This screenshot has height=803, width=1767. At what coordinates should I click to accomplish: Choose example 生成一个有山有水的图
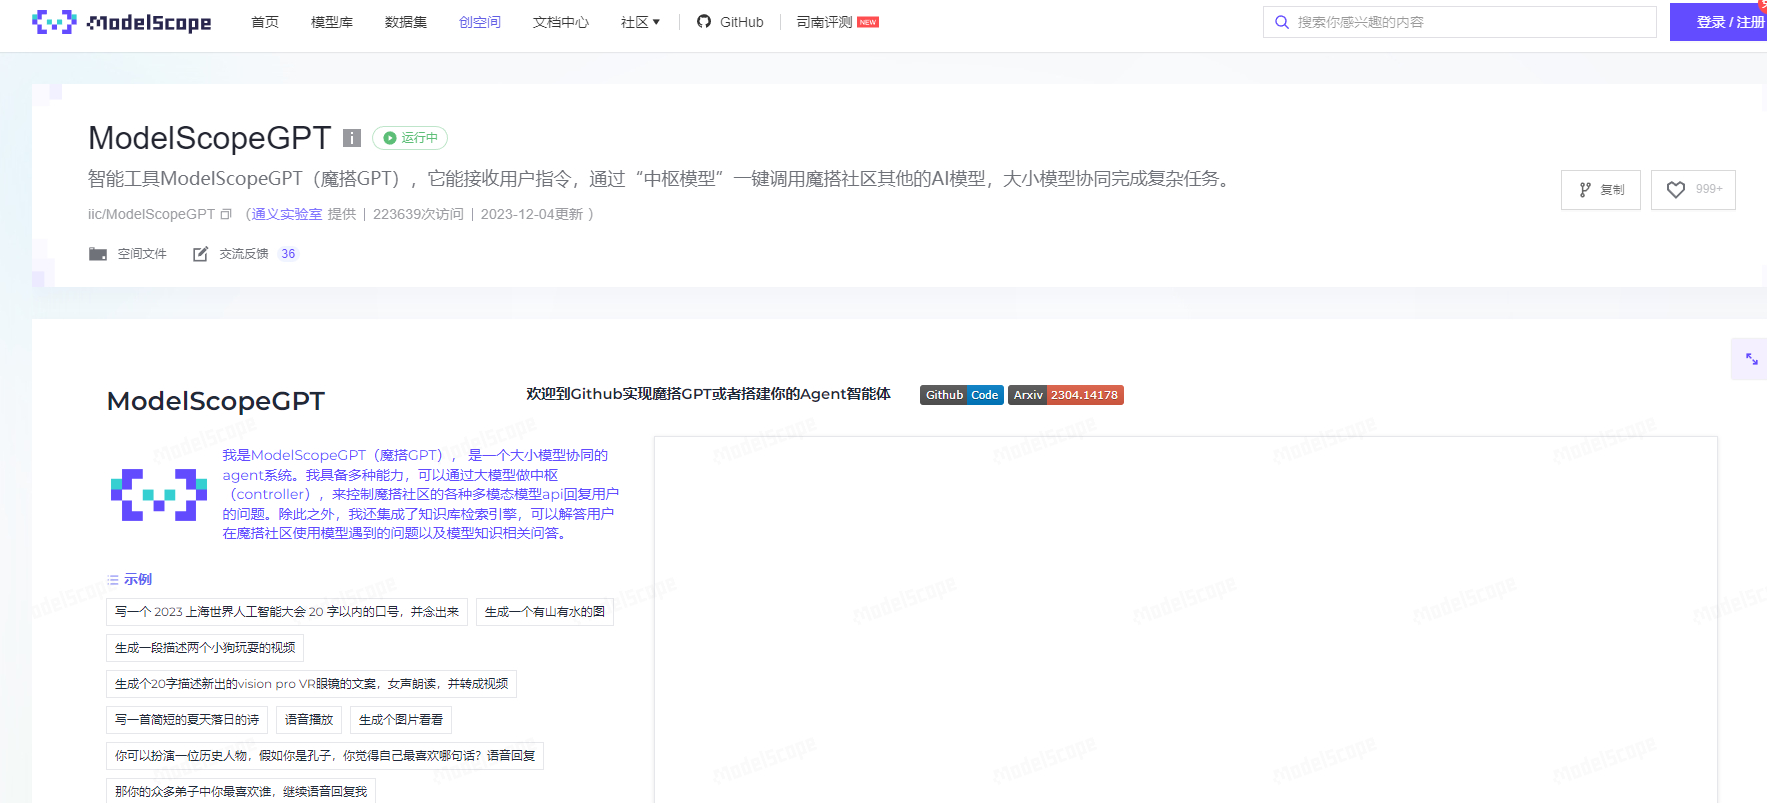545,612
